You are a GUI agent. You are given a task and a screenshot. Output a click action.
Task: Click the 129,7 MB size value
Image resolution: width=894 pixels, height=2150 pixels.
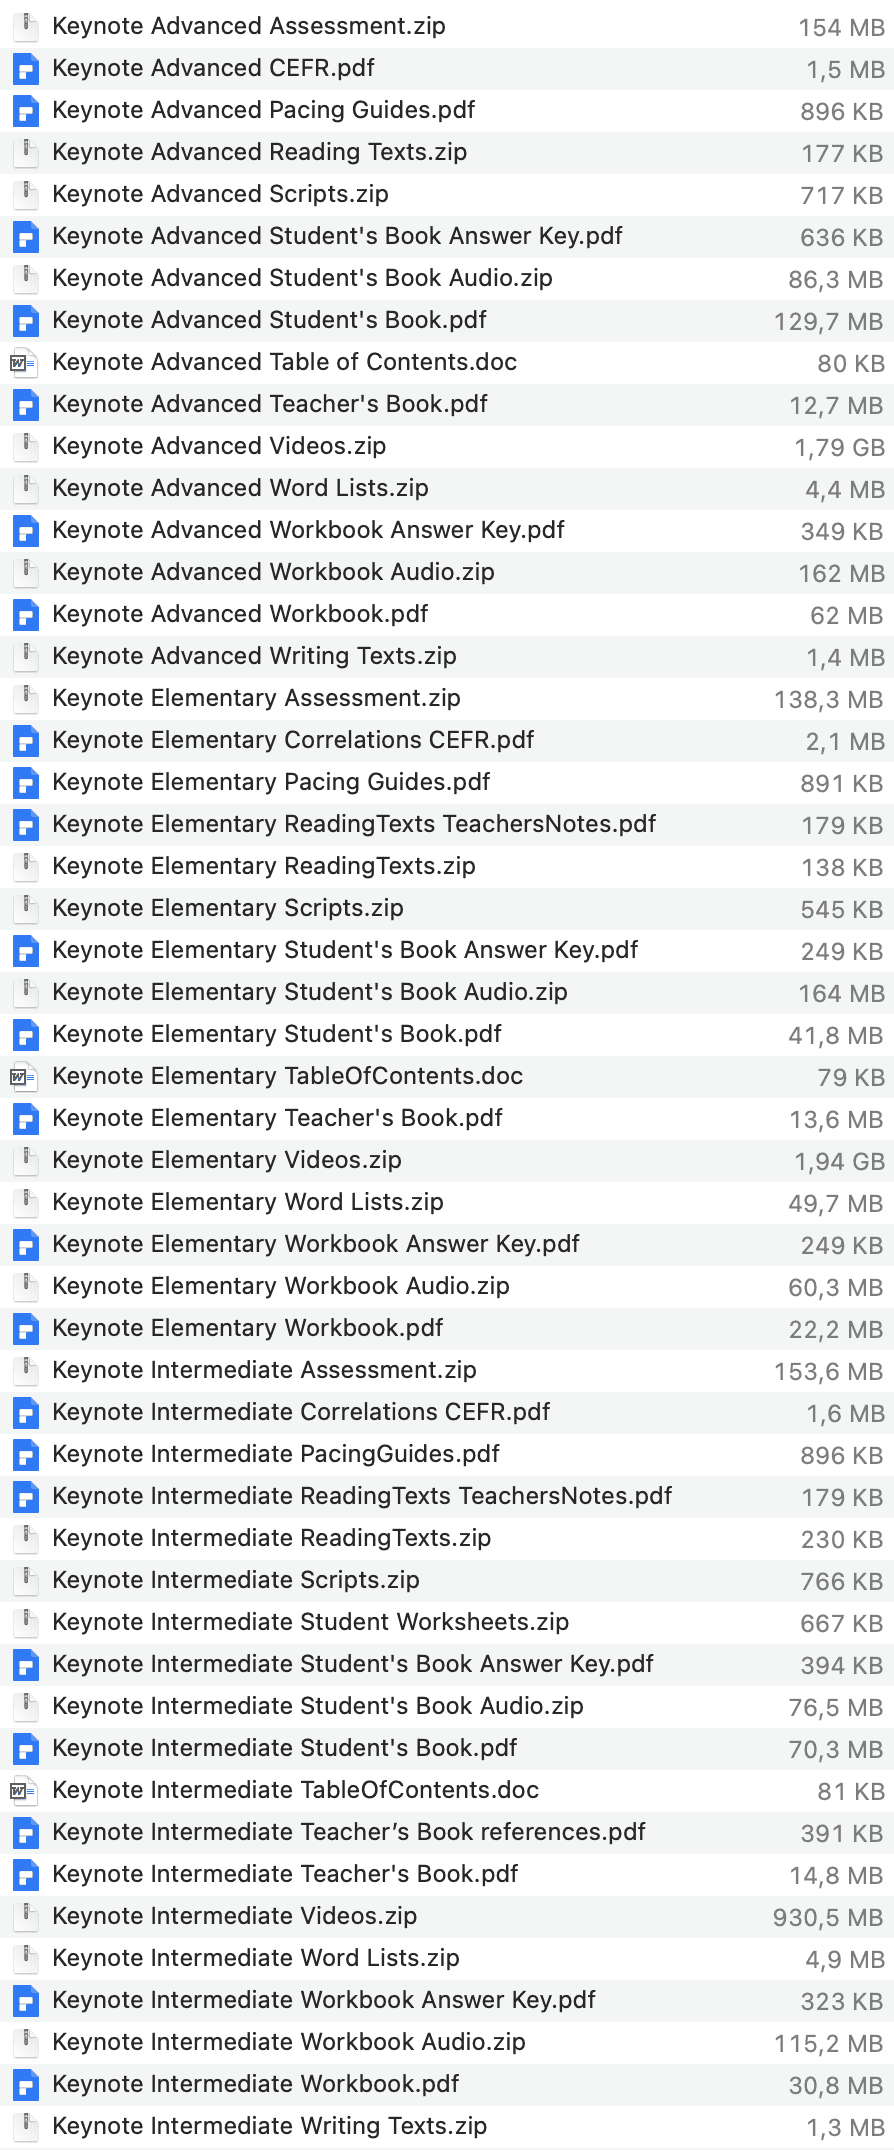[x=829, y=322]
